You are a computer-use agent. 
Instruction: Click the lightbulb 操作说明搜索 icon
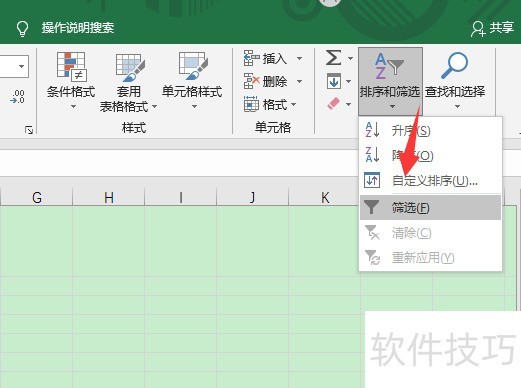(22, 28)
